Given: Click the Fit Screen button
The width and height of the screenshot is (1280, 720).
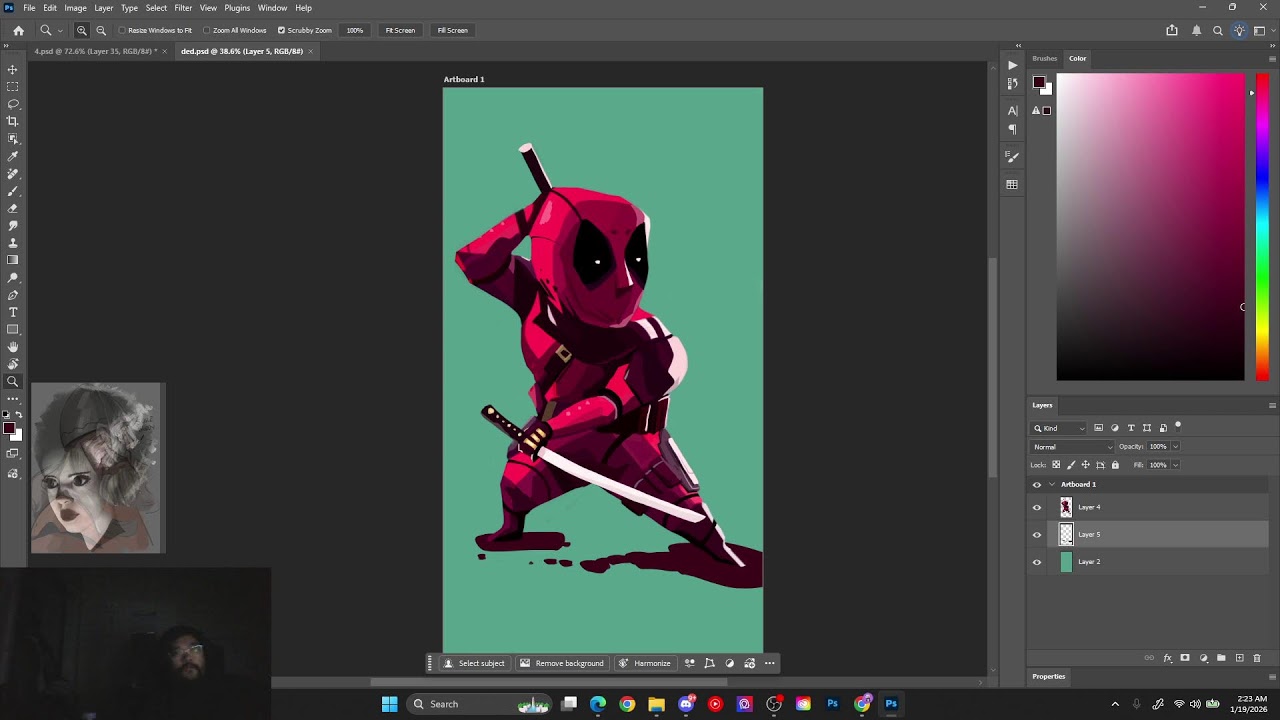Looking at the screenshot, I should click(x=400, y=30).
